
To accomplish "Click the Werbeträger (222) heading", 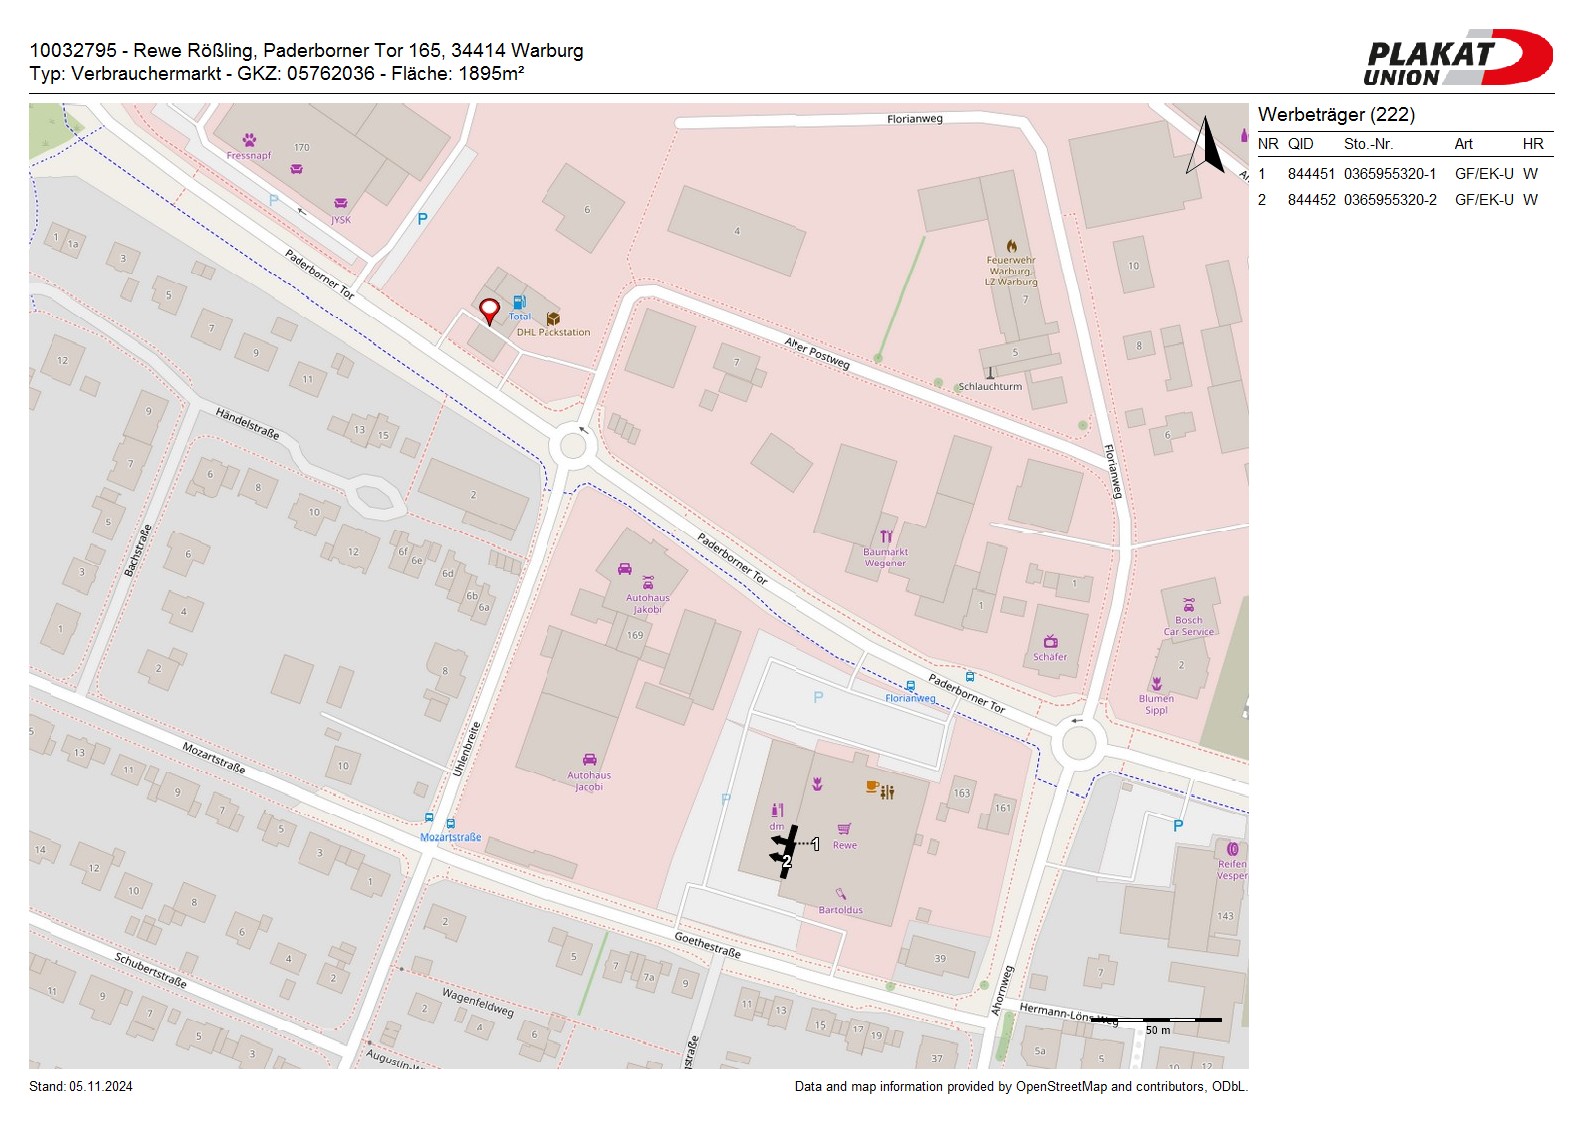I will (1336, 115).
